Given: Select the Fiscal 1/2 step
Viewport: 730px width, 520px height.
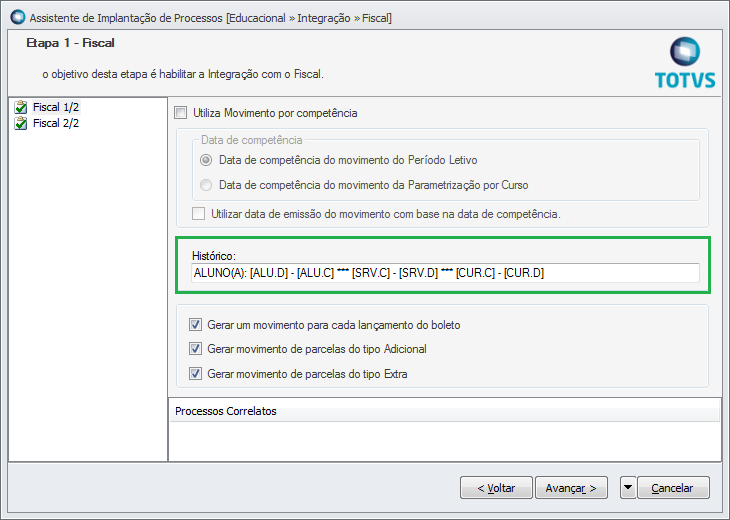Looking at the screenshot, I should [56, 107].
